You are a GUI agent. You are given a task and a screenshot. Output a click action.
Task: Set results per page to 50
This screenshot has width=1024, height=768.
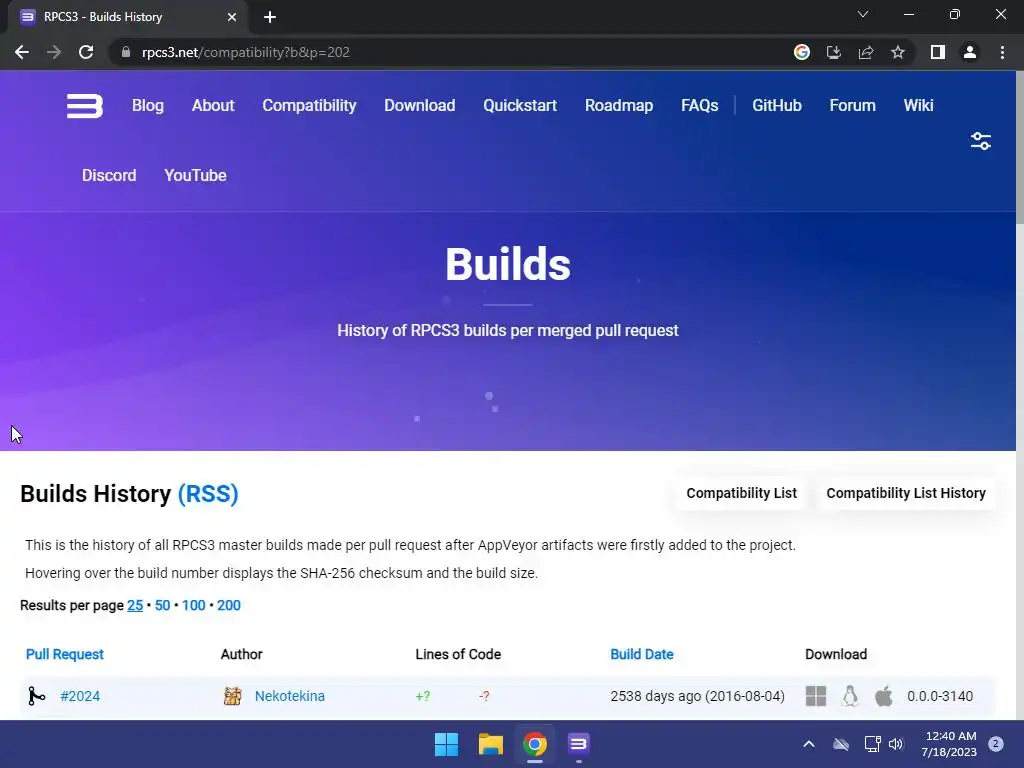point(162,605)
